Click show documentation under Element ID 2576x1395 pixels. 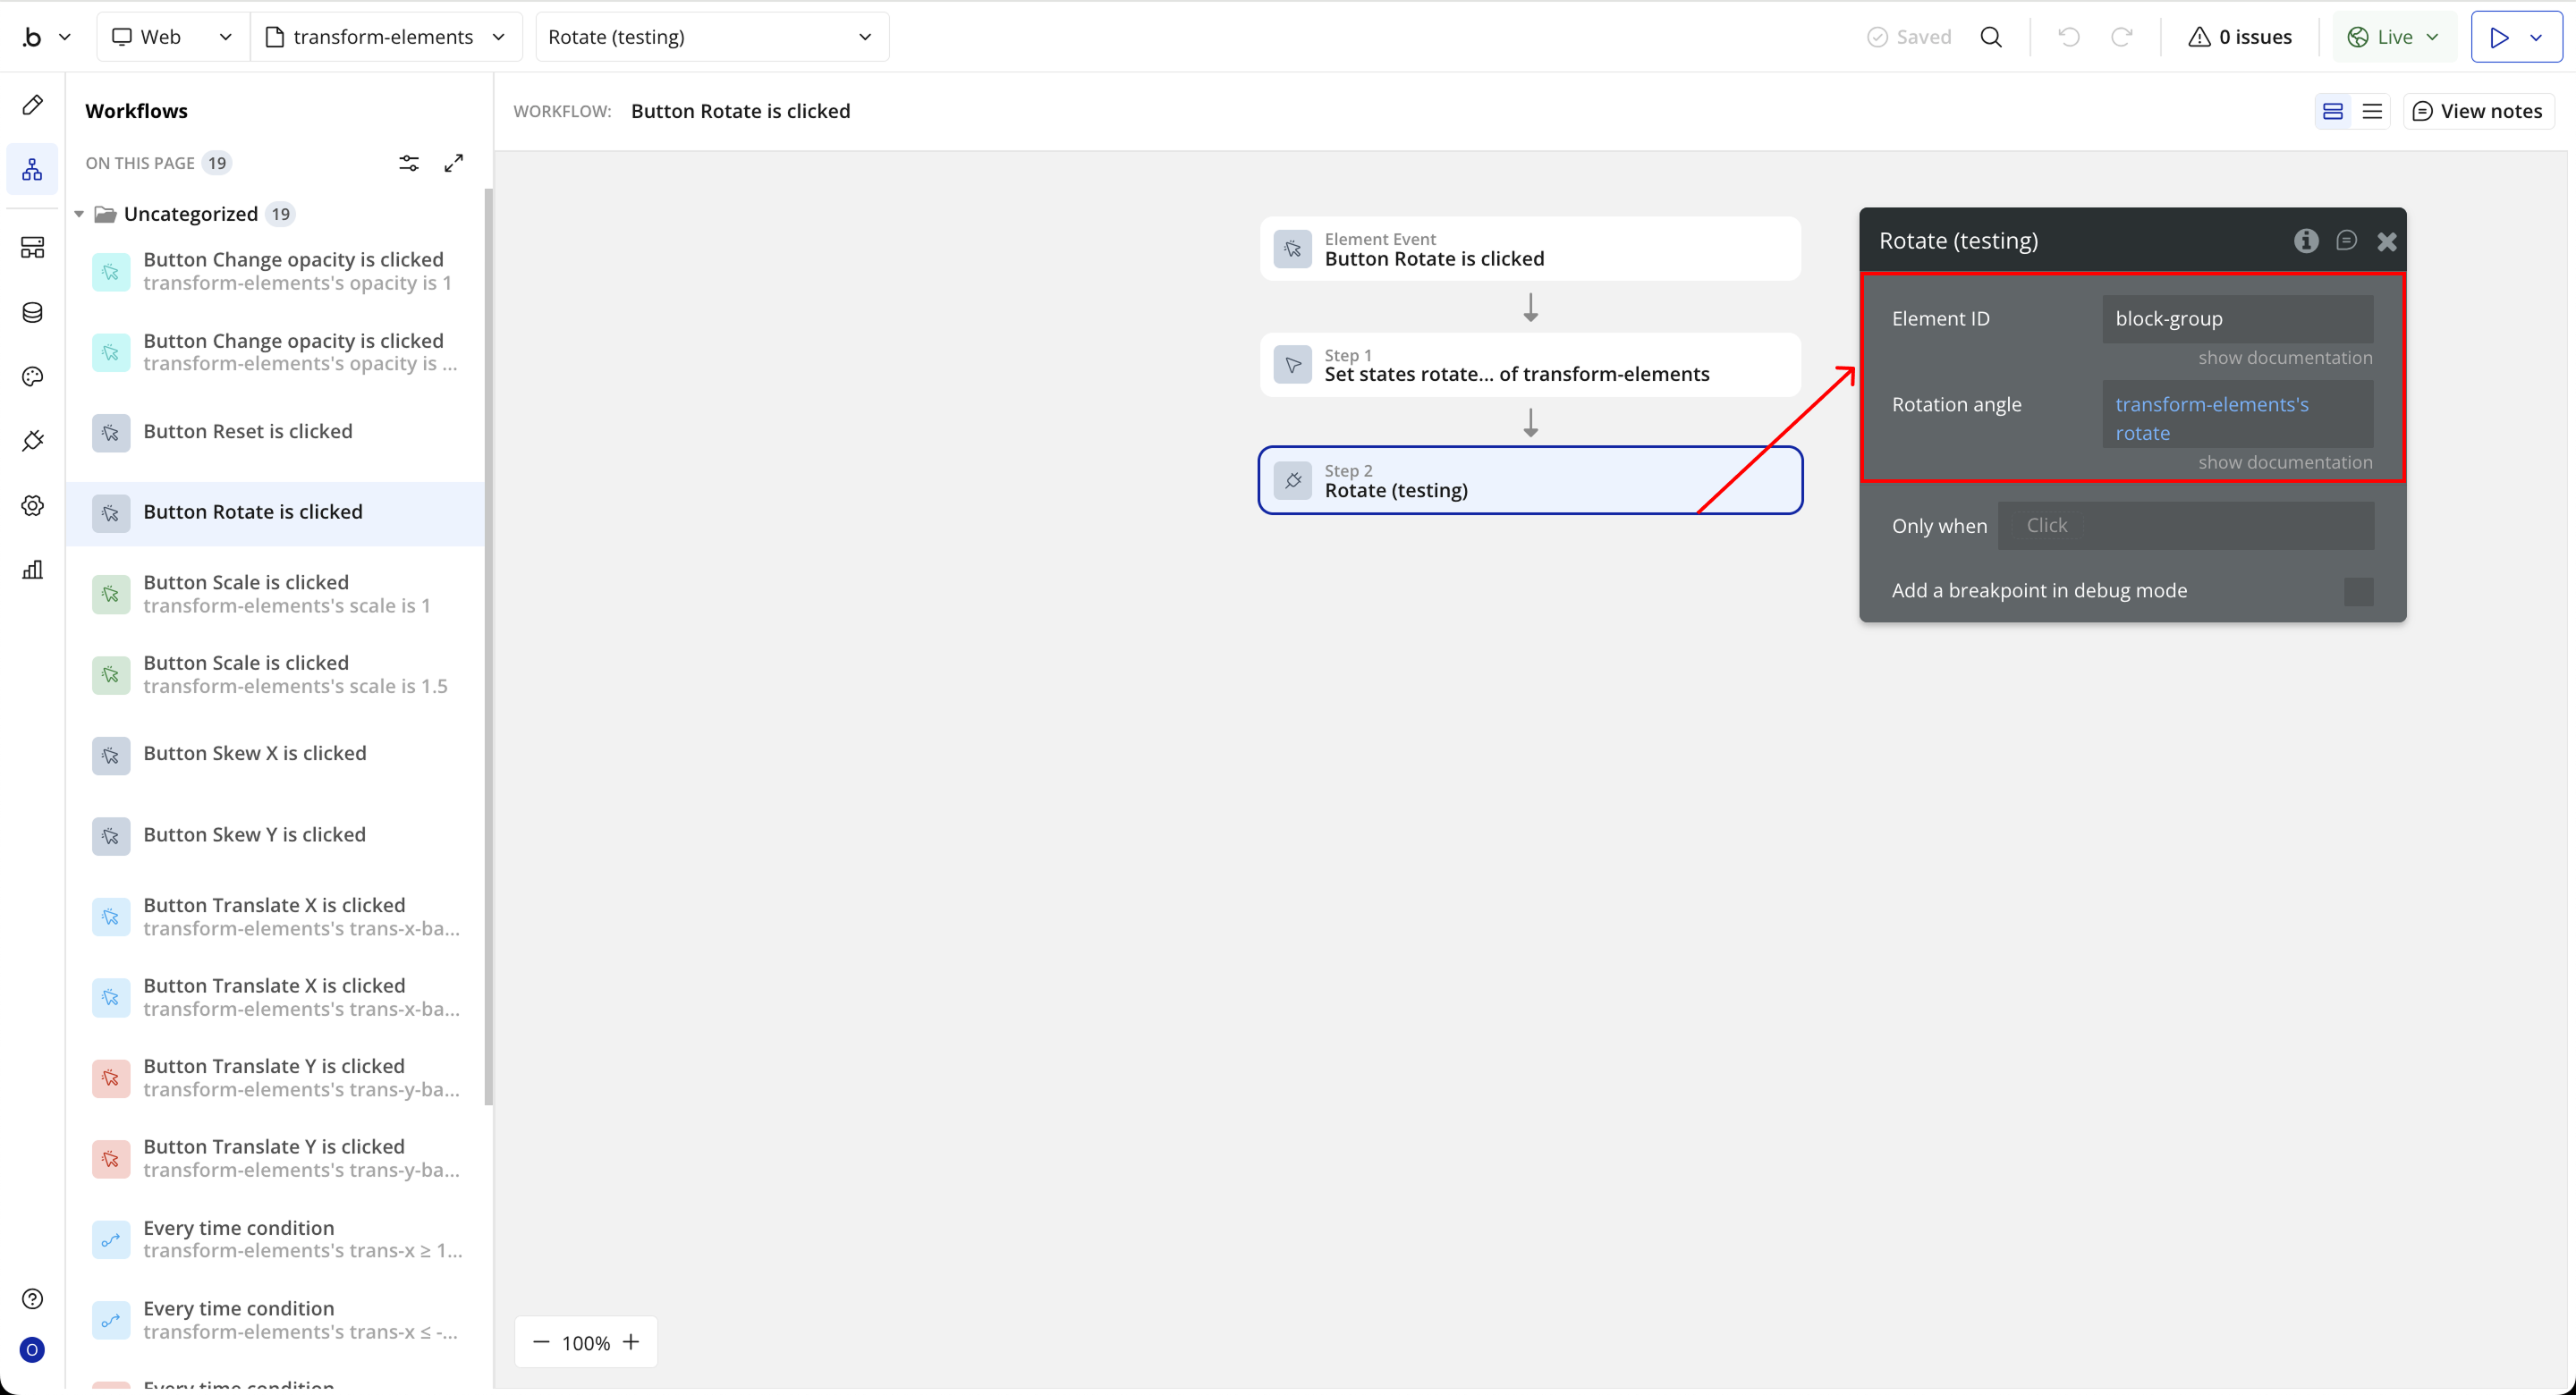click(2284, 358)
